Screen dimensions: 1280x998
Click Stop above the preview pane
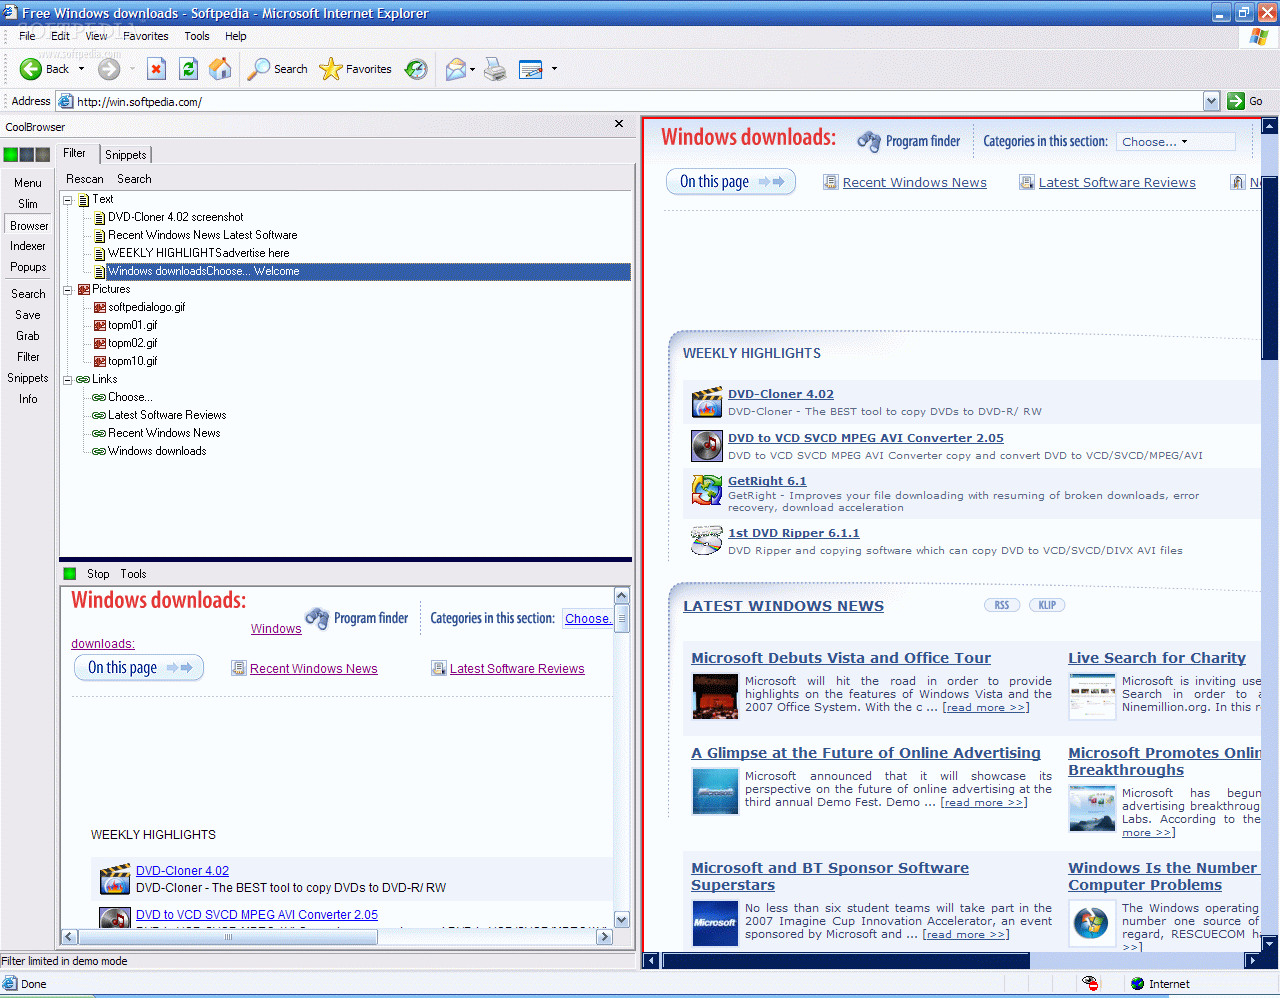(x=98, y=574)
